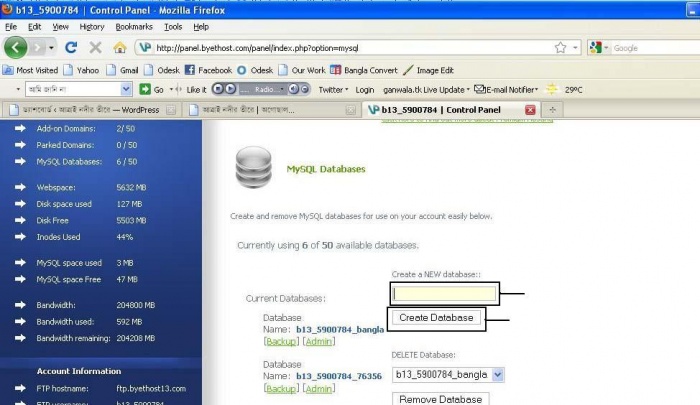
Task: Click the Disk space used row
Action: coord(78,204)
